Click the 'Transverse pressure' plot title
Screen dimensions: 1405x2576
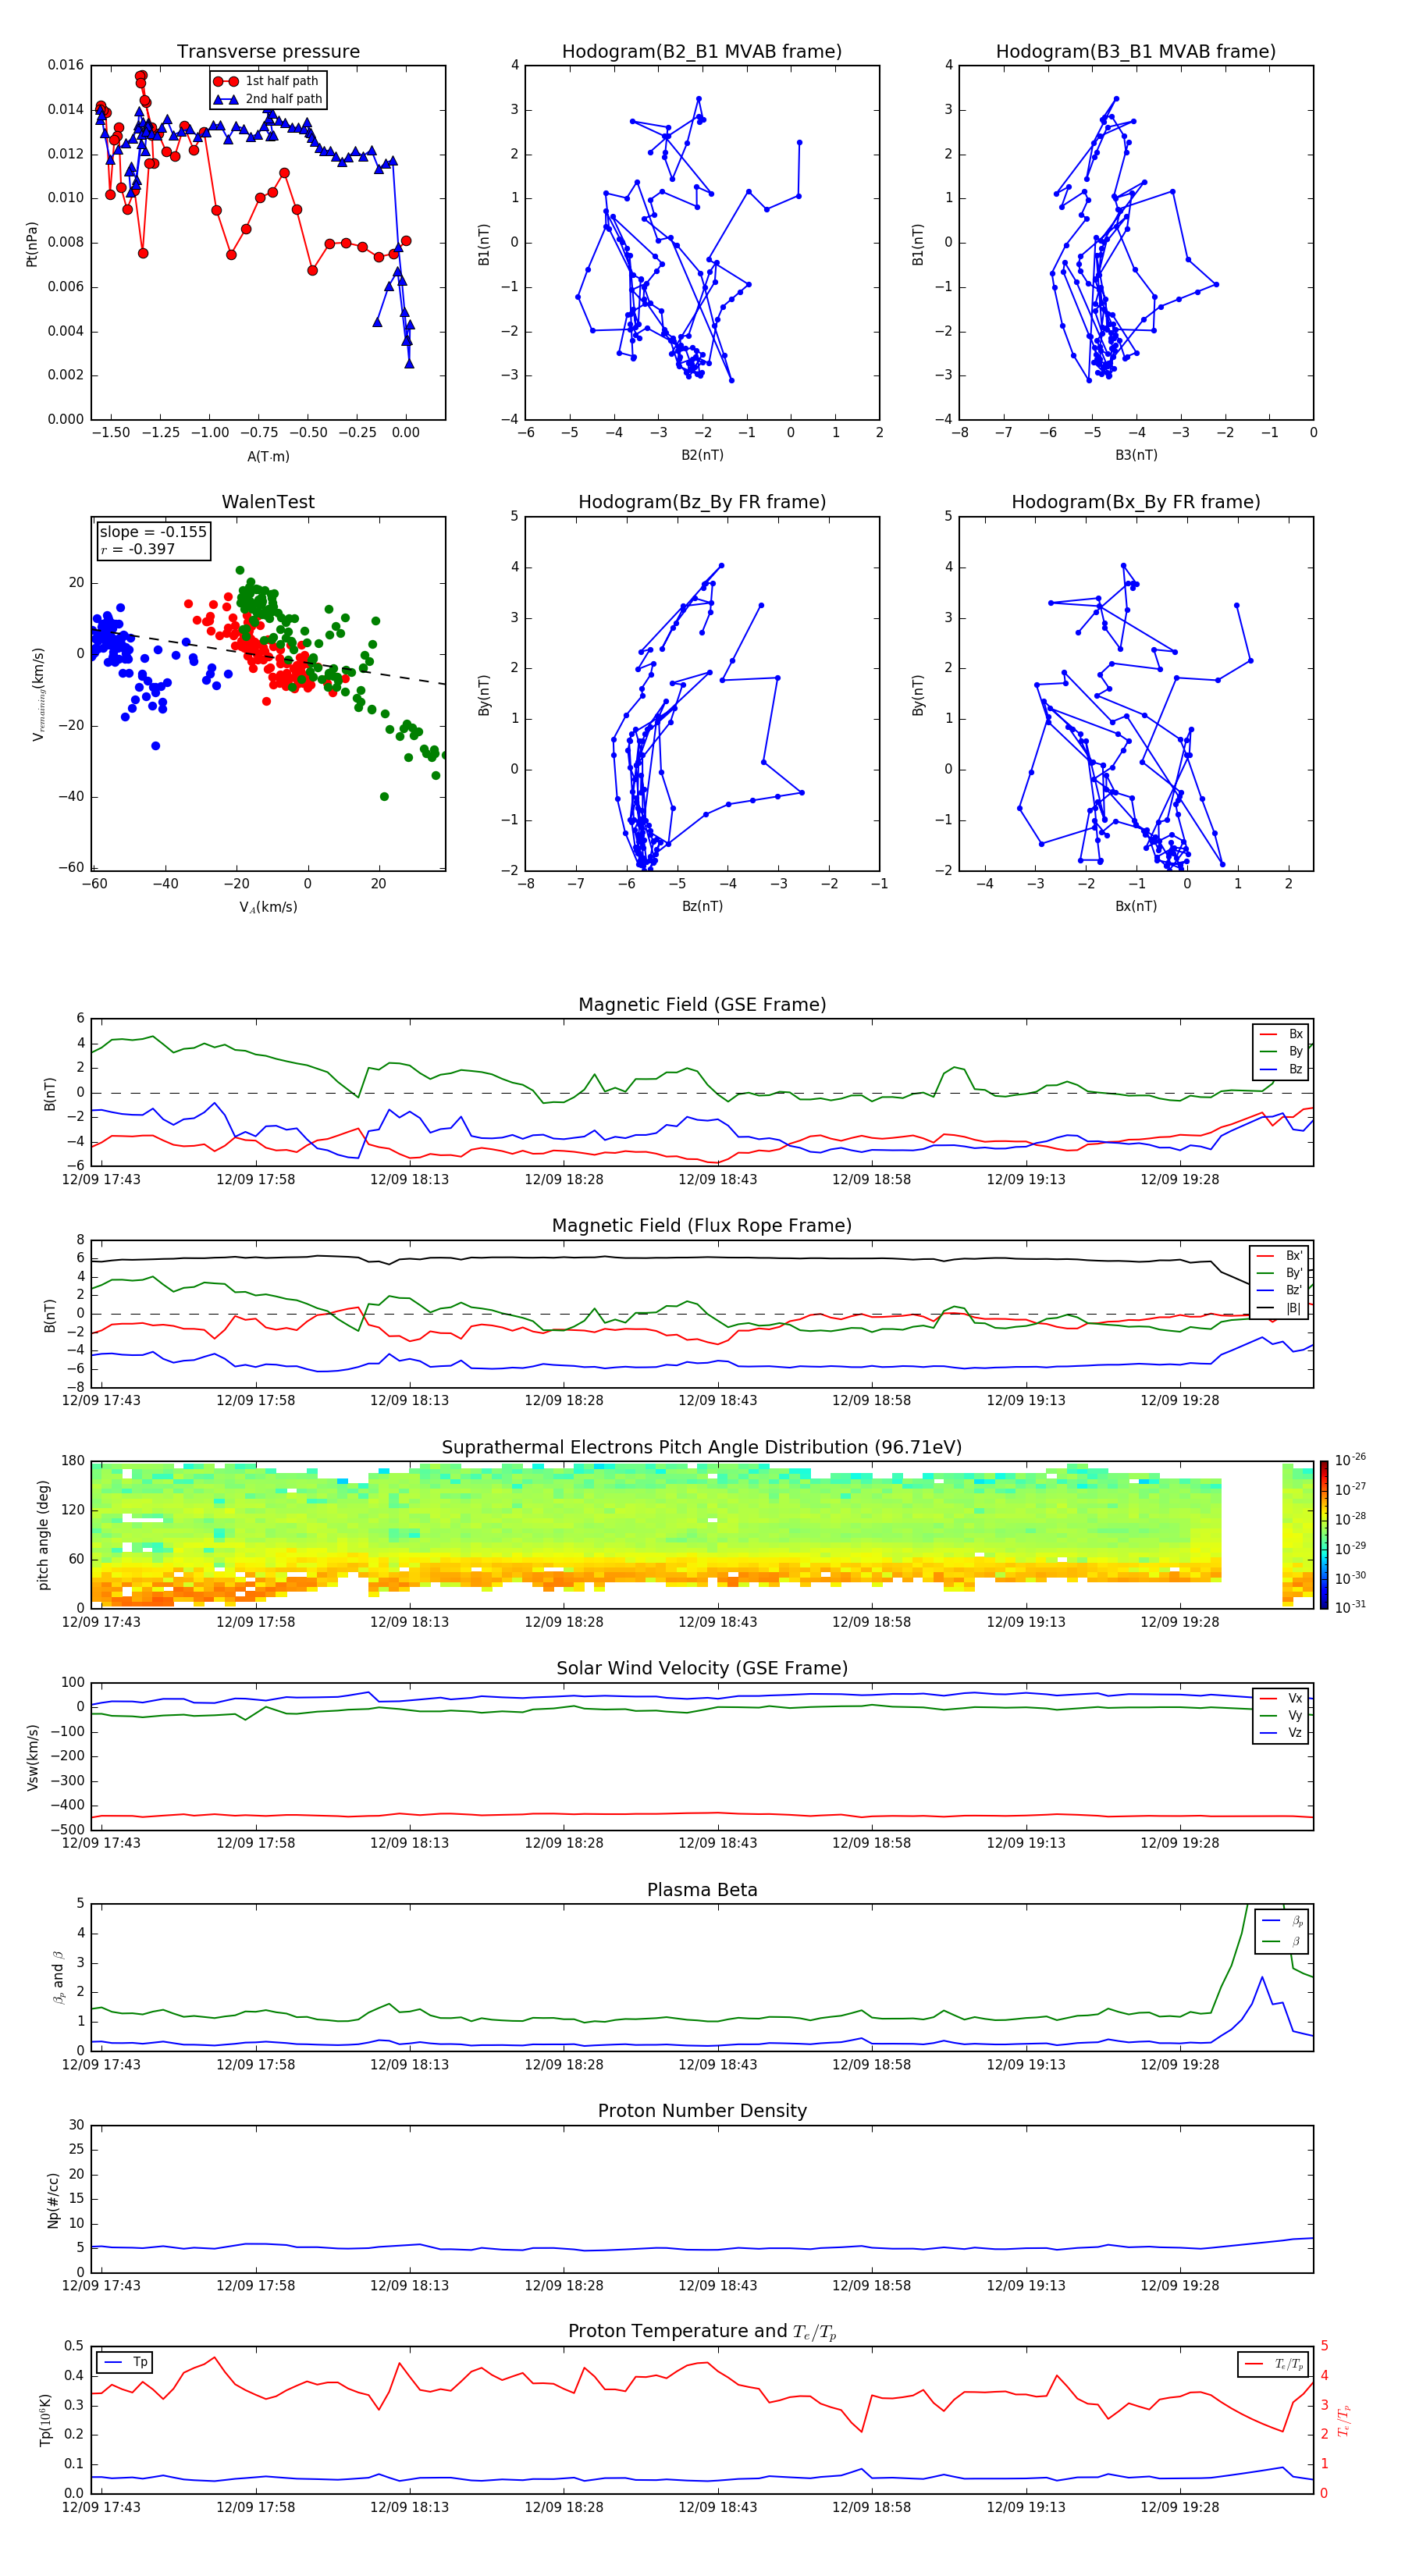point(268,52)
